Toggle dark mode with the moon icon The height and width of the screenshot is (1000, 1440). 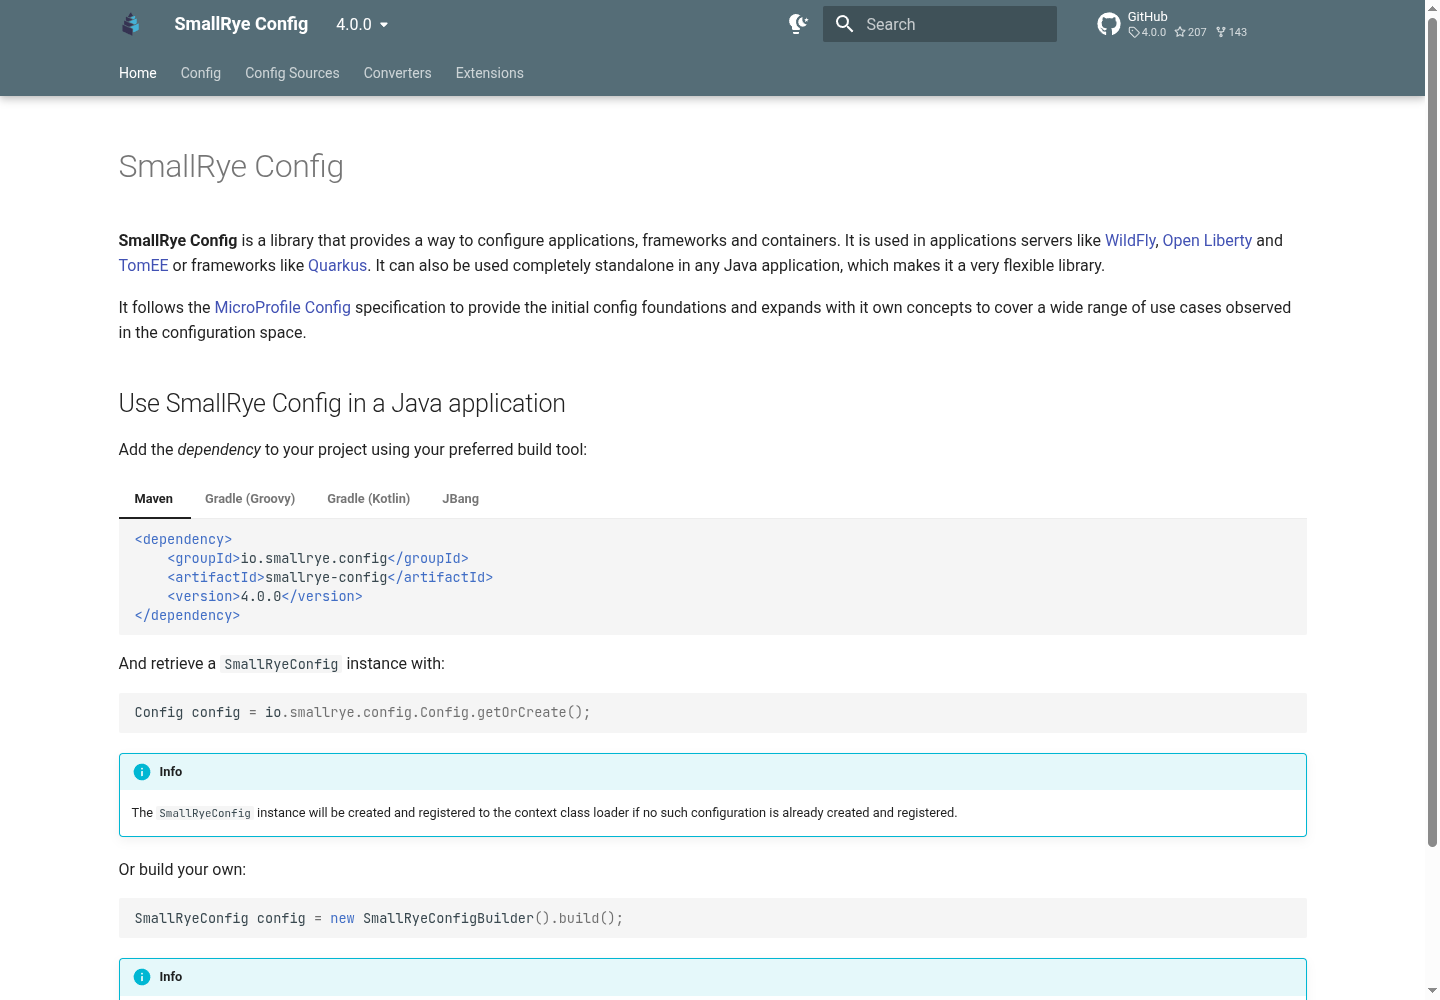(x=798, y=24)
